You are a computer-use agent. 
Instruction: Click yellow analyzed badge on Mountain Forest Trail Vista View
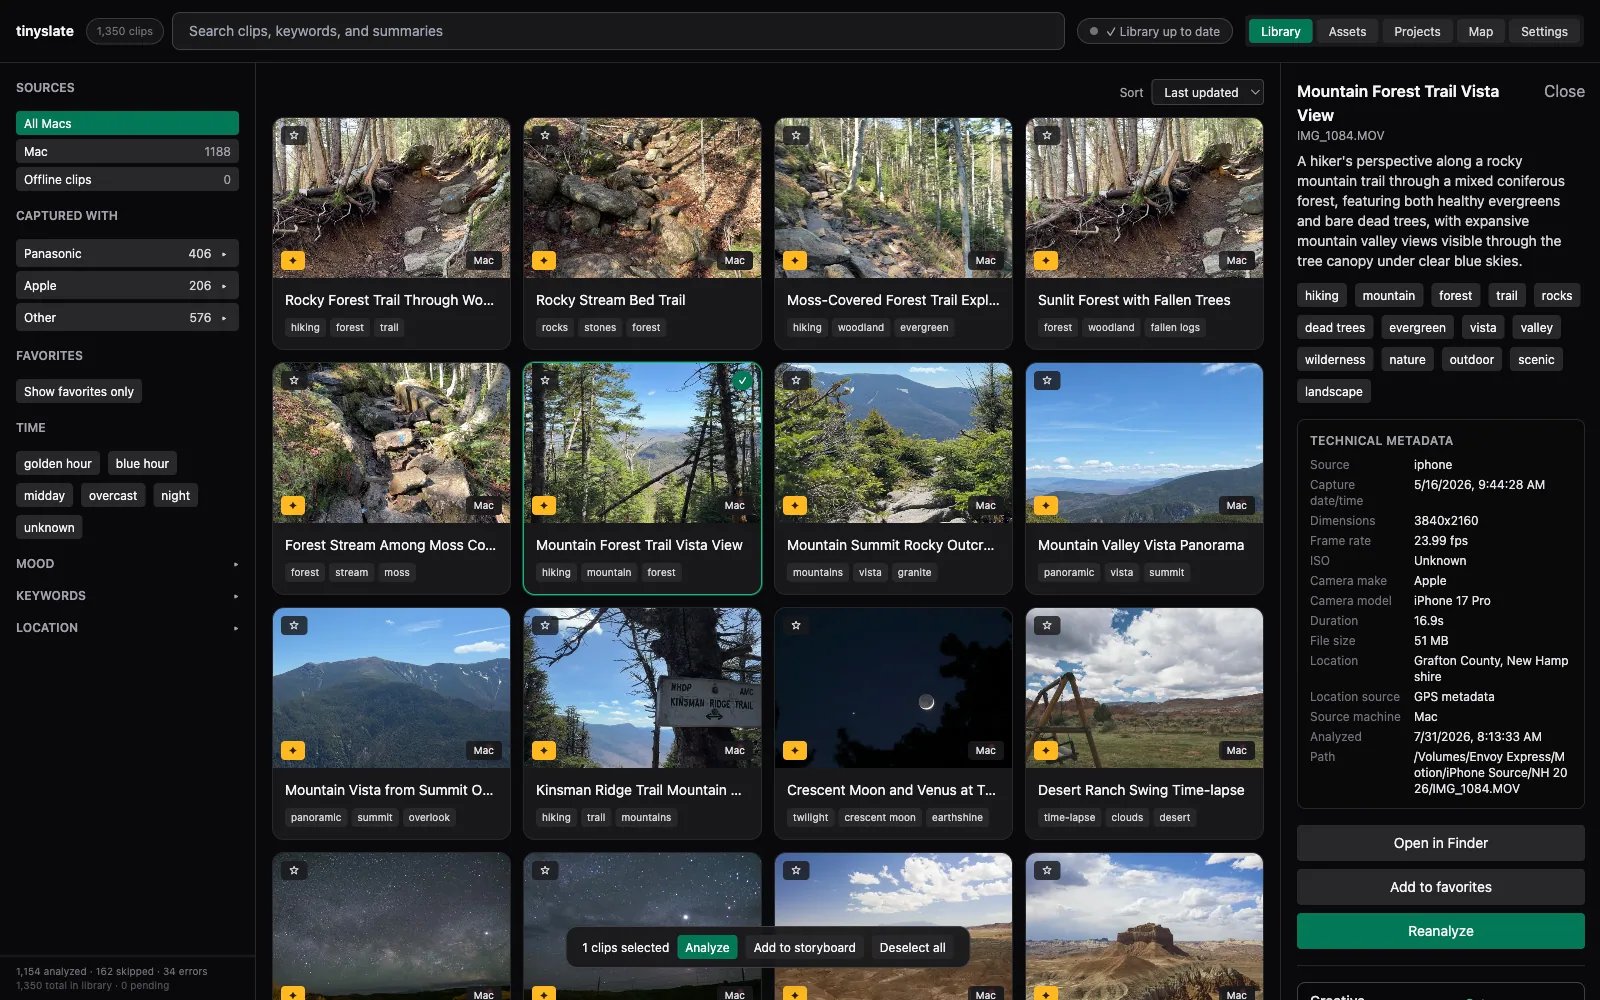[544, 505]
